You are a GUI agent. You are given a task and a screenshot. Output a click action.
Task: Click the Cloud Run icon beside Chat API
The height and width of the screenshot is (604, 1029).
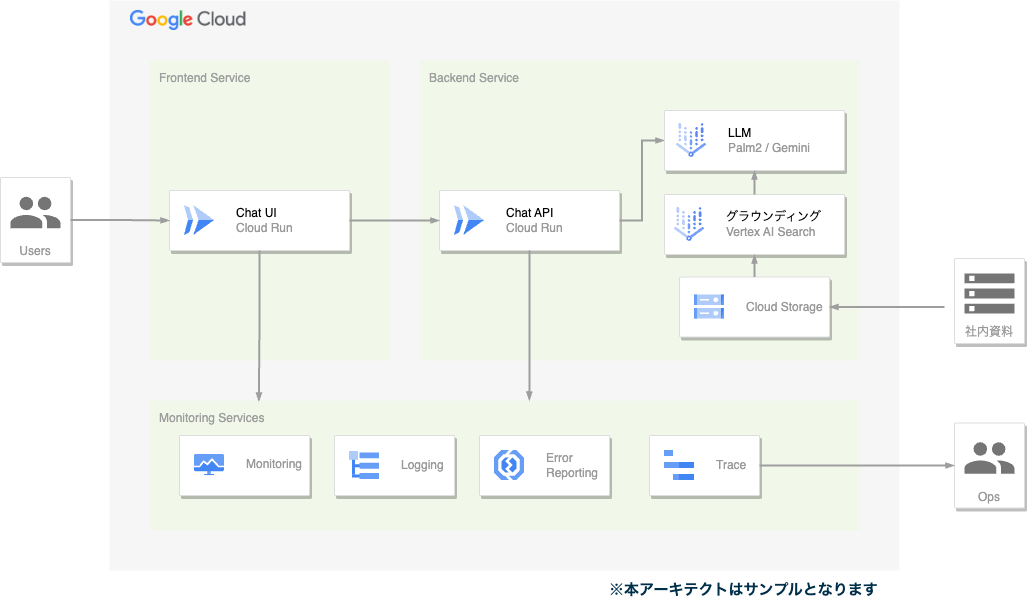coord(469,220)
